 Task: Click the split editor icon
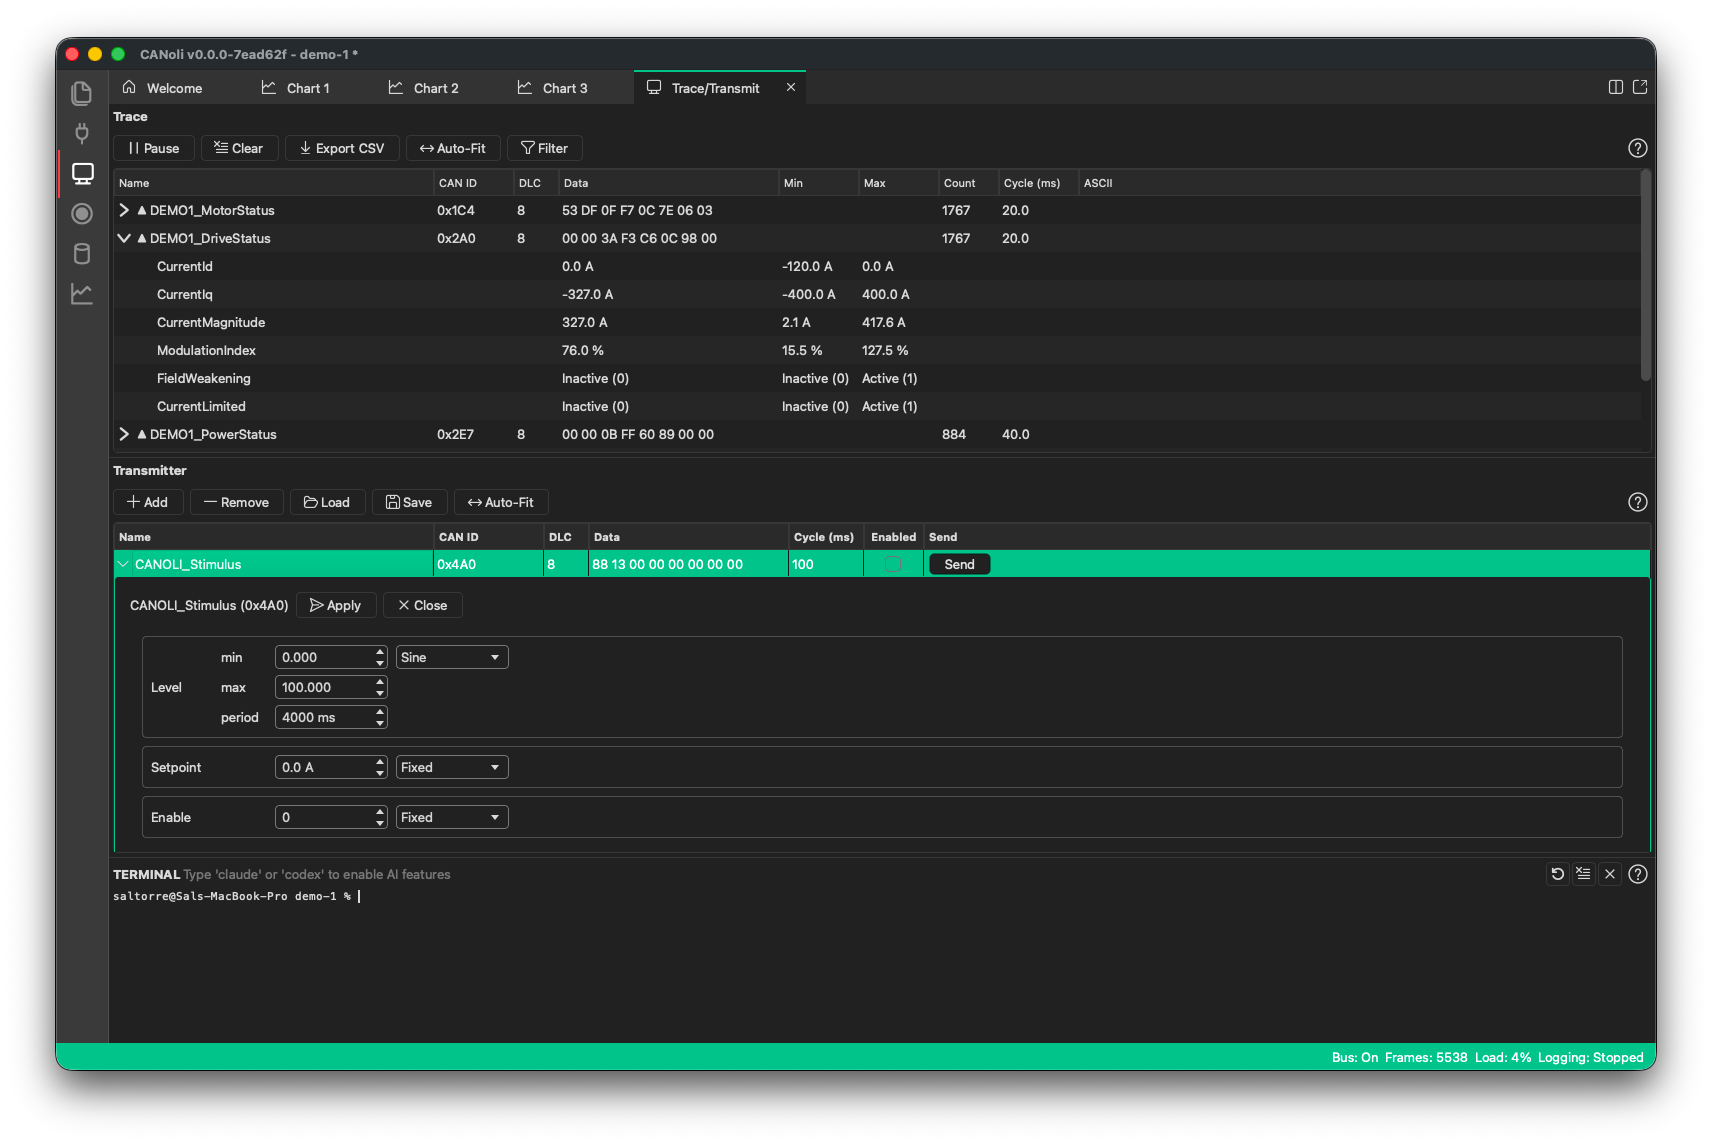click(1615, 87)
